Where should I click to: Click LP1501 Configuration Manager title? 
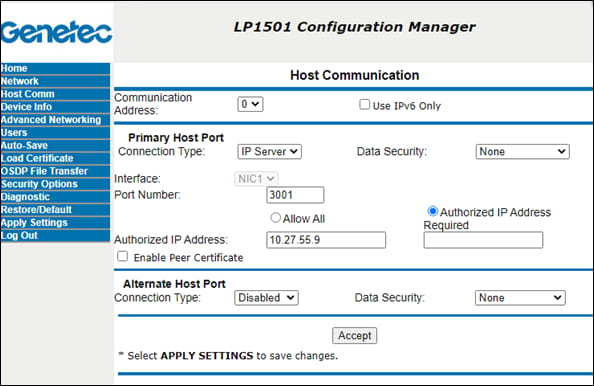[x=355, y=27]
